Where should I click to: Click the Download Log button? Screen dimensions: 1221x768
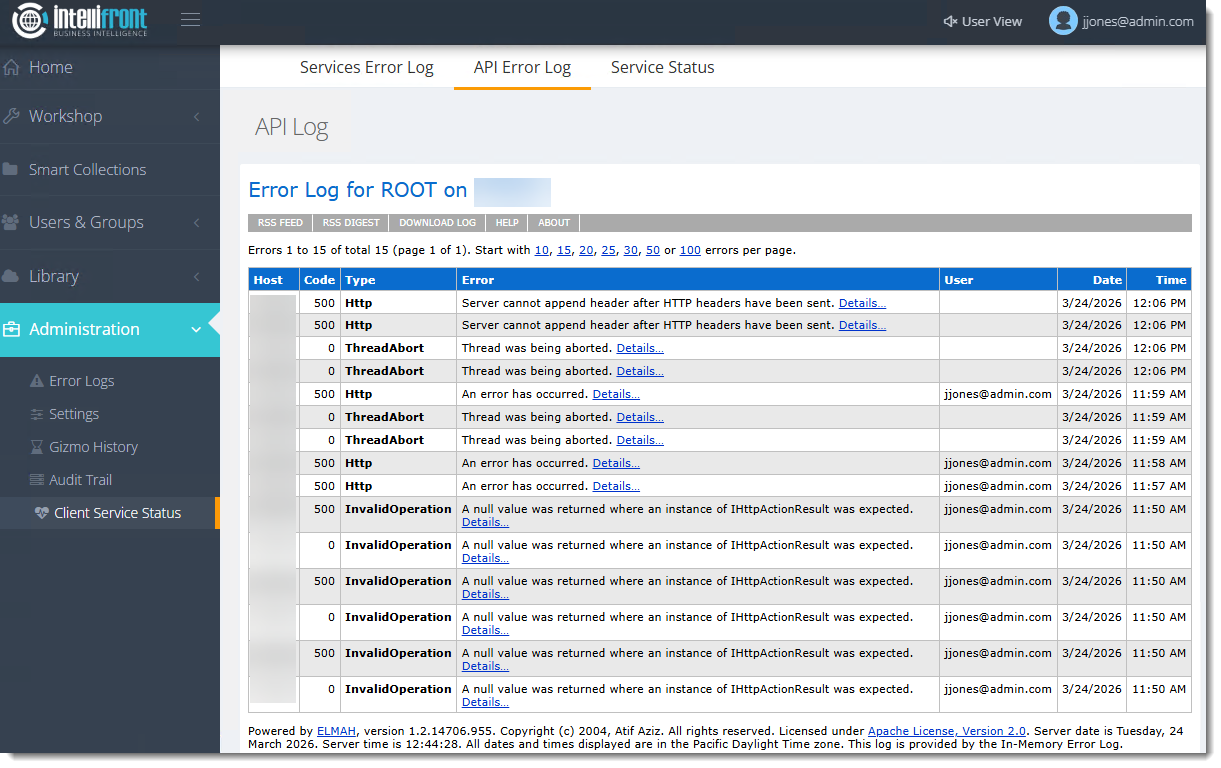coord(437,223)
